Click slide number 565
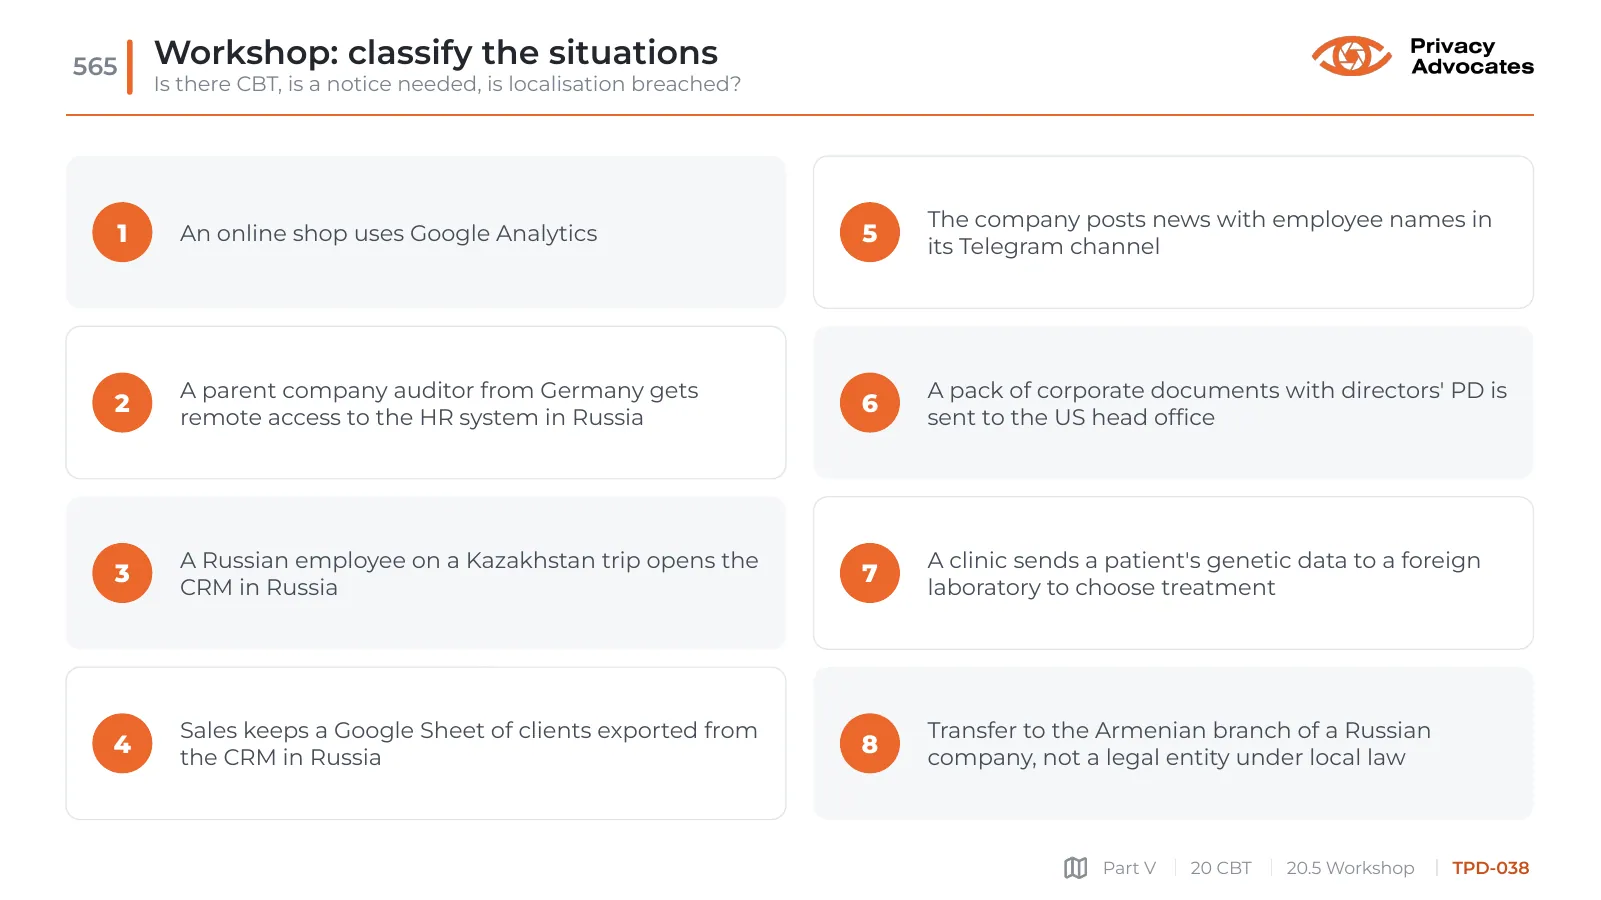The image size is (1601, 900). click(x=95, y=67)
